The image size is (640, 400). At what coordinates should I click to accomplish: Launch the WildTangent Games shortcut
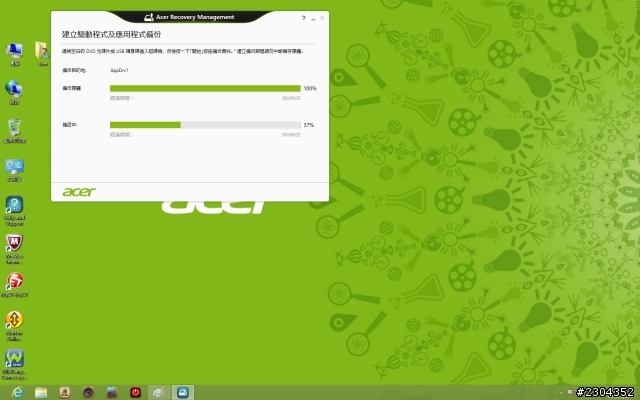tap(14, 358)
